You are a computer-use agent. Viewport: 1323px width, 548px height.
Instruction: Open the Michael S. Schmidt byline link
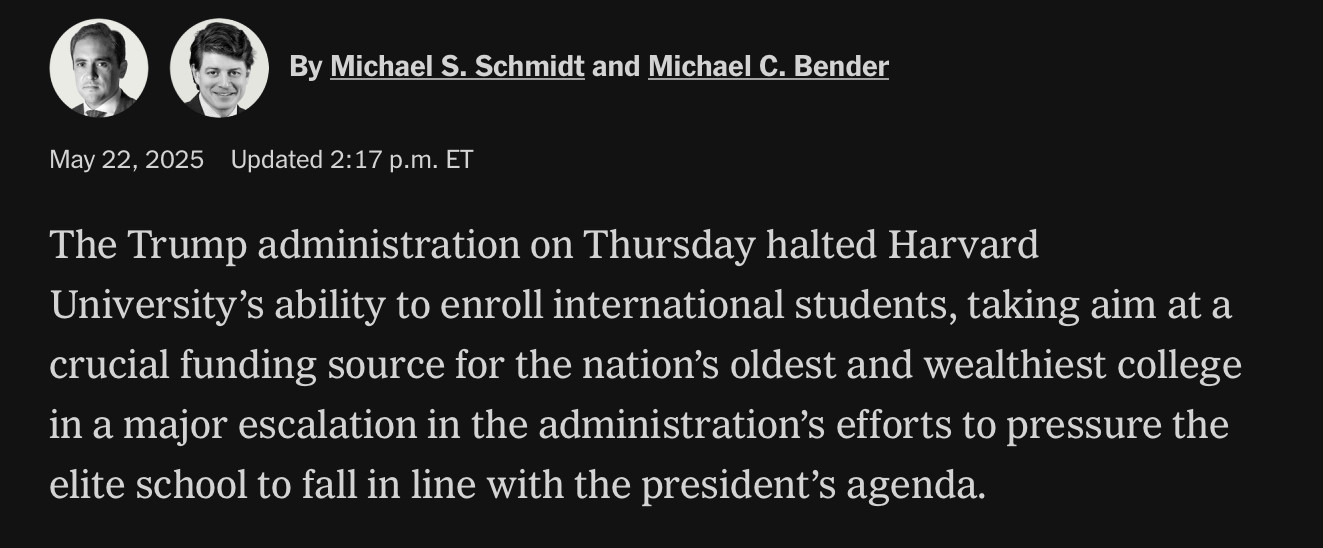pos(457,67)
